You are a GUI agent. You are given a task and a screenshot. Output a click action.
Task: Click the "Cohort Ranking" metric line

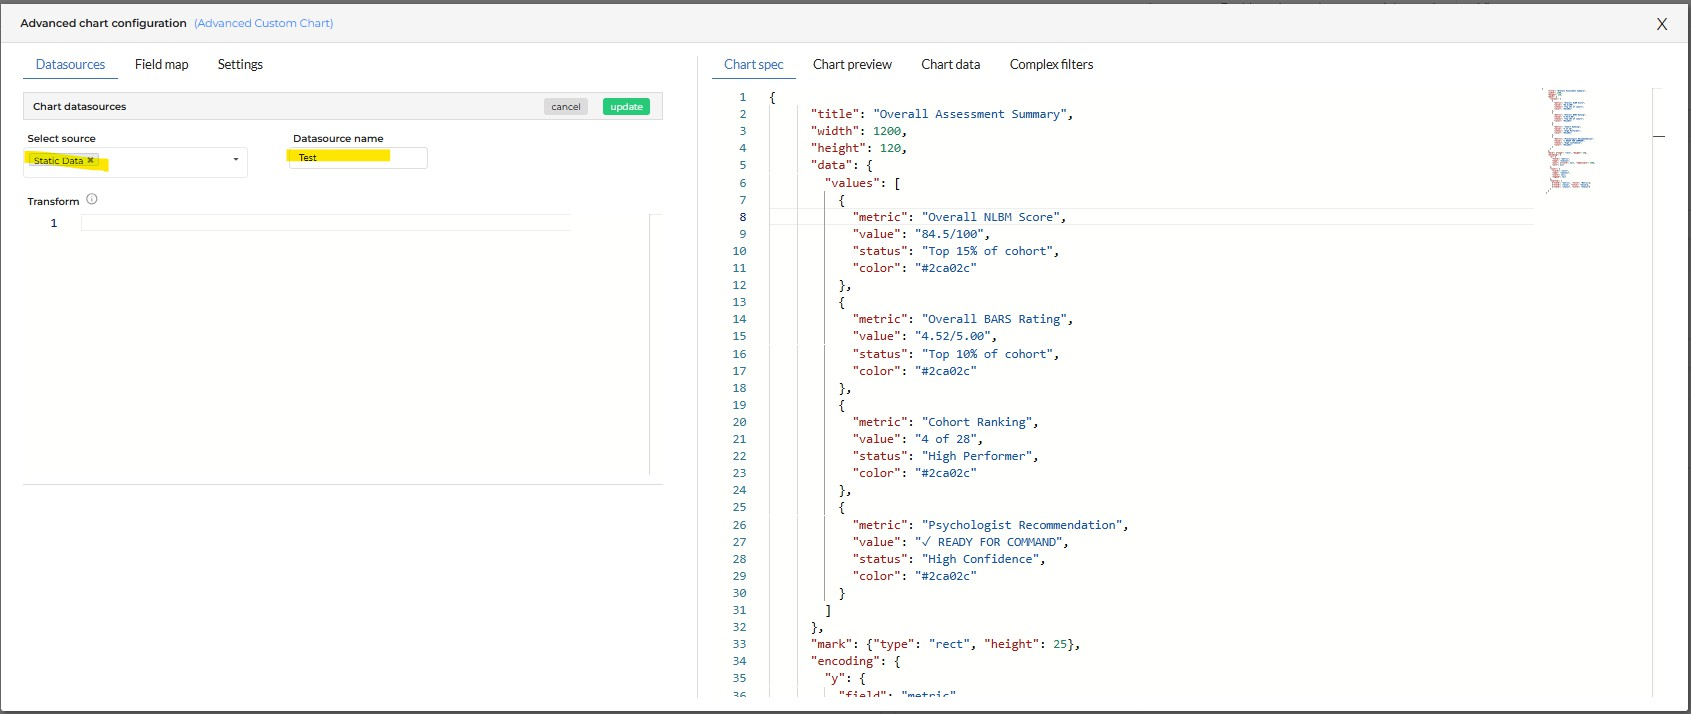(x=945, y=422)
